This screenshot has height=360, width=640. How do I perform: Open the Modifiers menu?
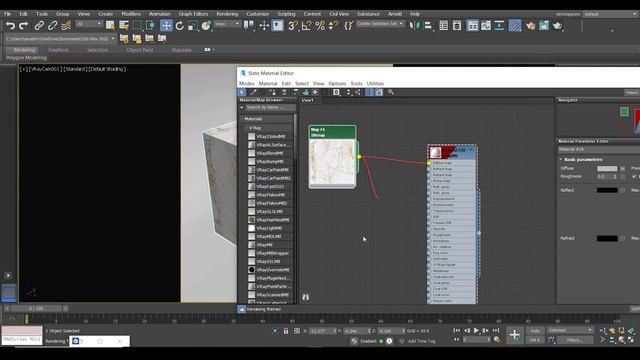[131, 14]
